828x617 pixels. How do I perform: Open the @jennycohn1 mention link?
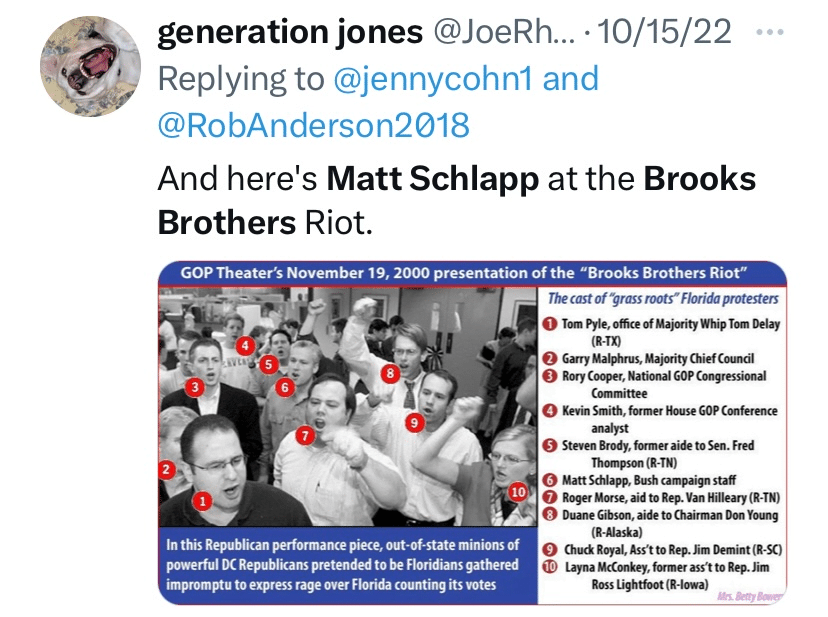tap(433, 78)
